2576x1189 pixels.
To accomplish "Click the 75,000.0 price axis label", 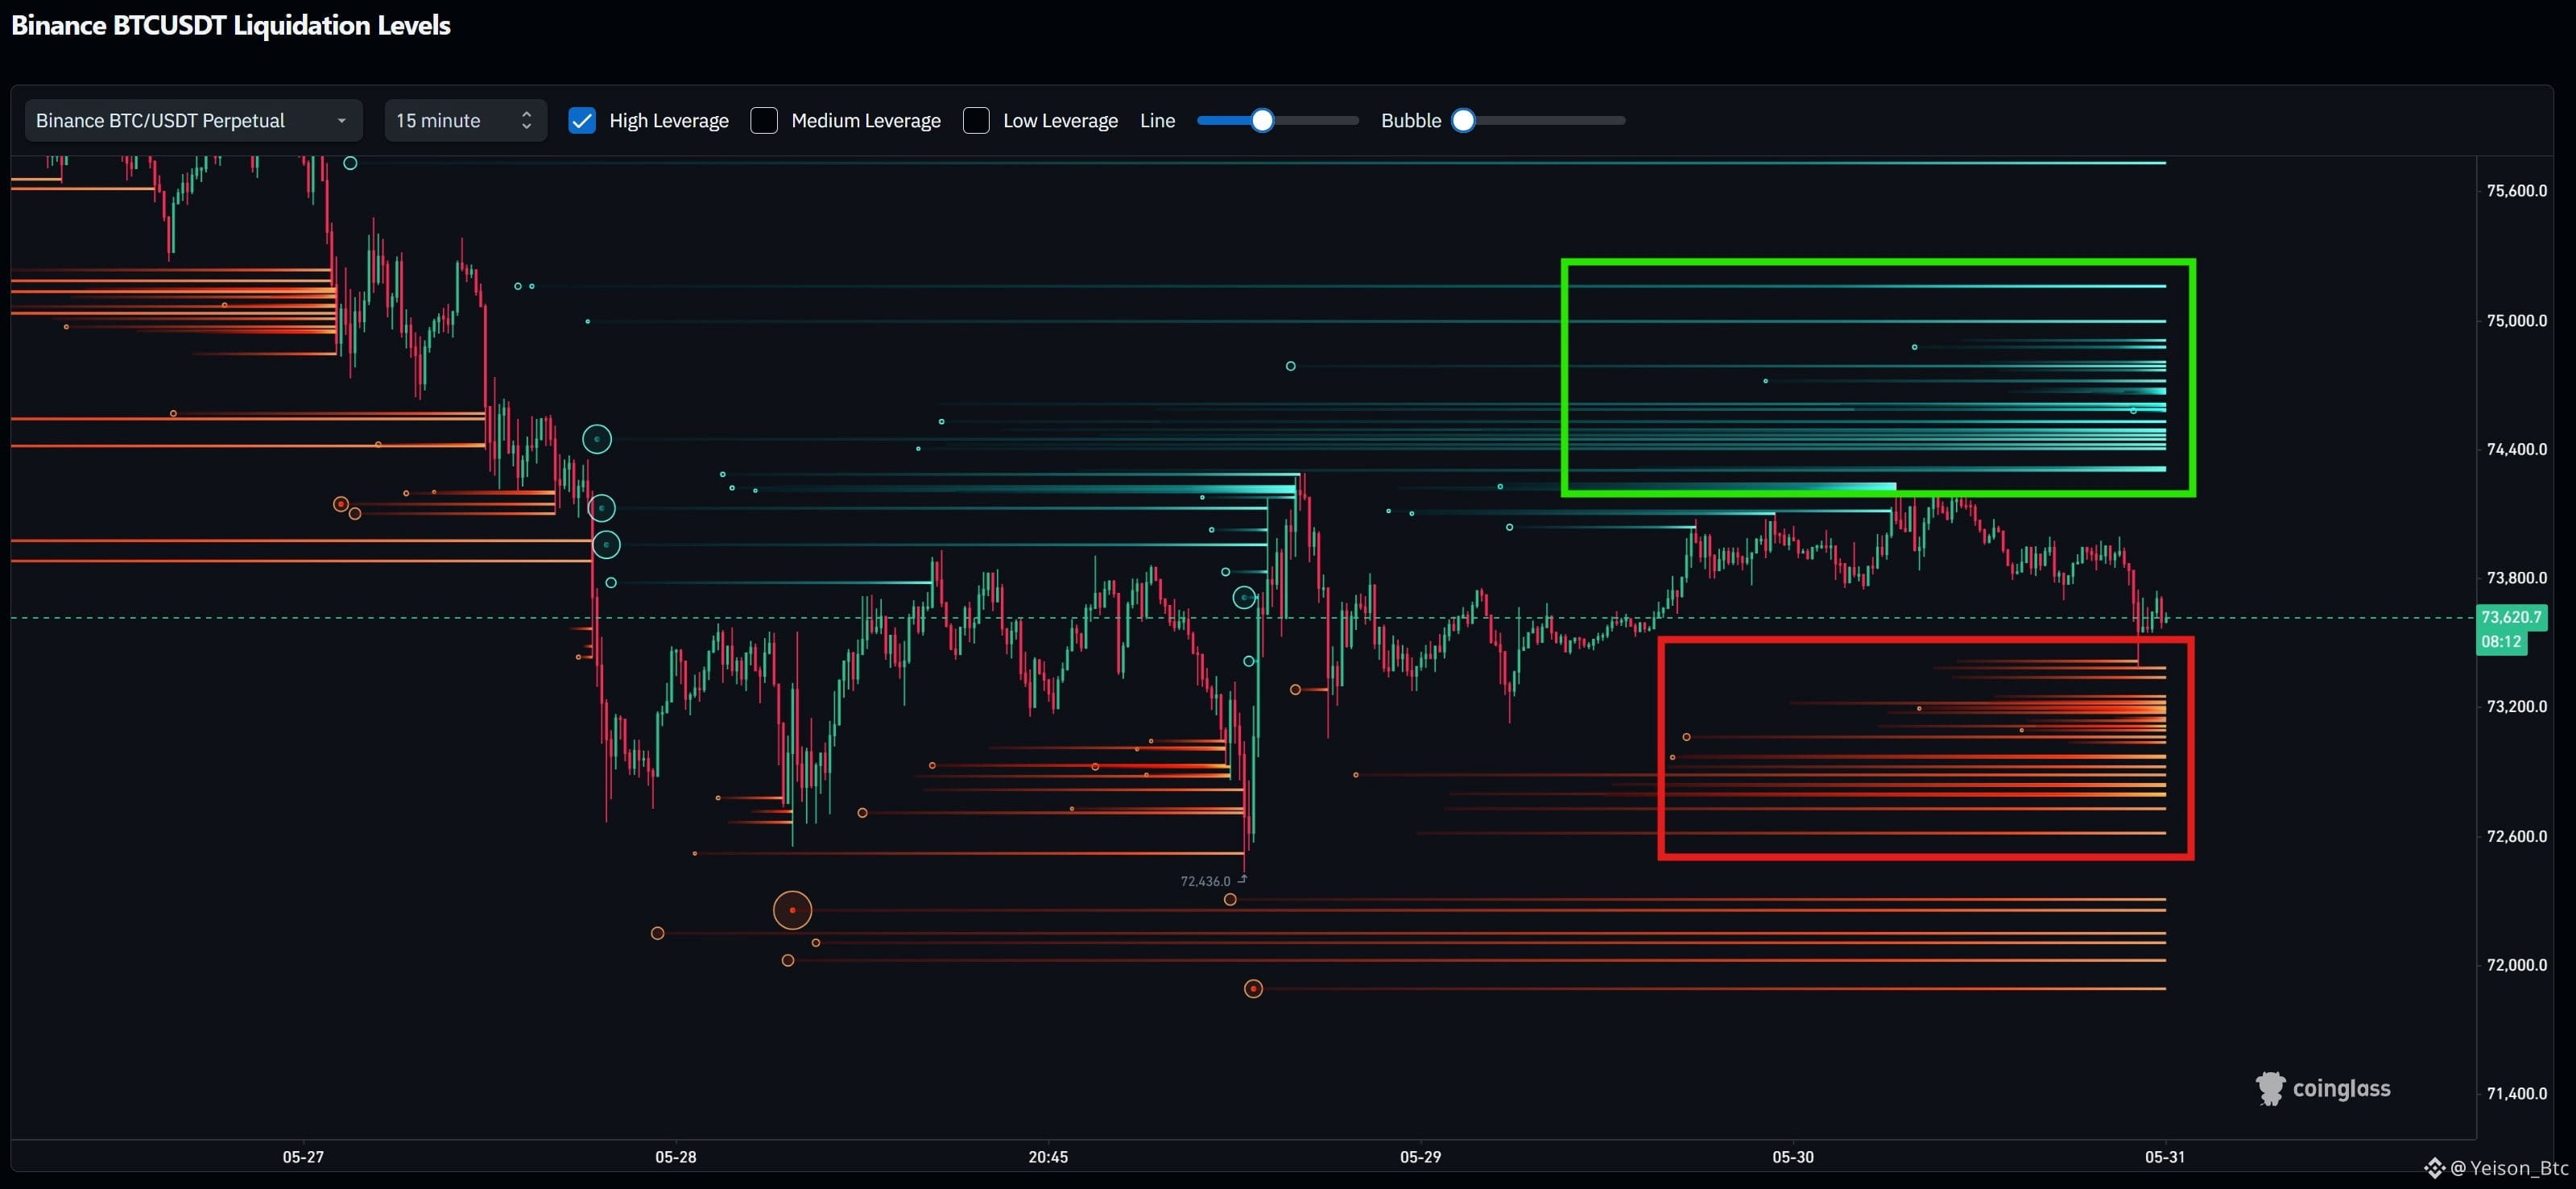I will [2517, 321].
